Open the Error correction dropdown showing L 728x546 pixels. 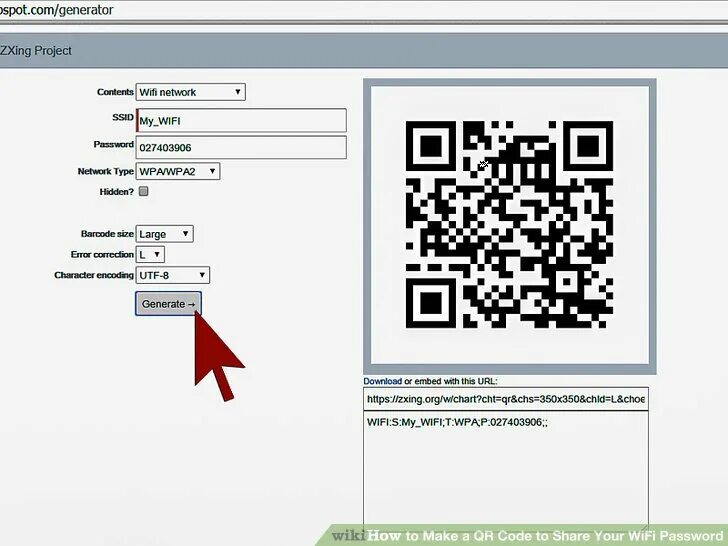150,254
